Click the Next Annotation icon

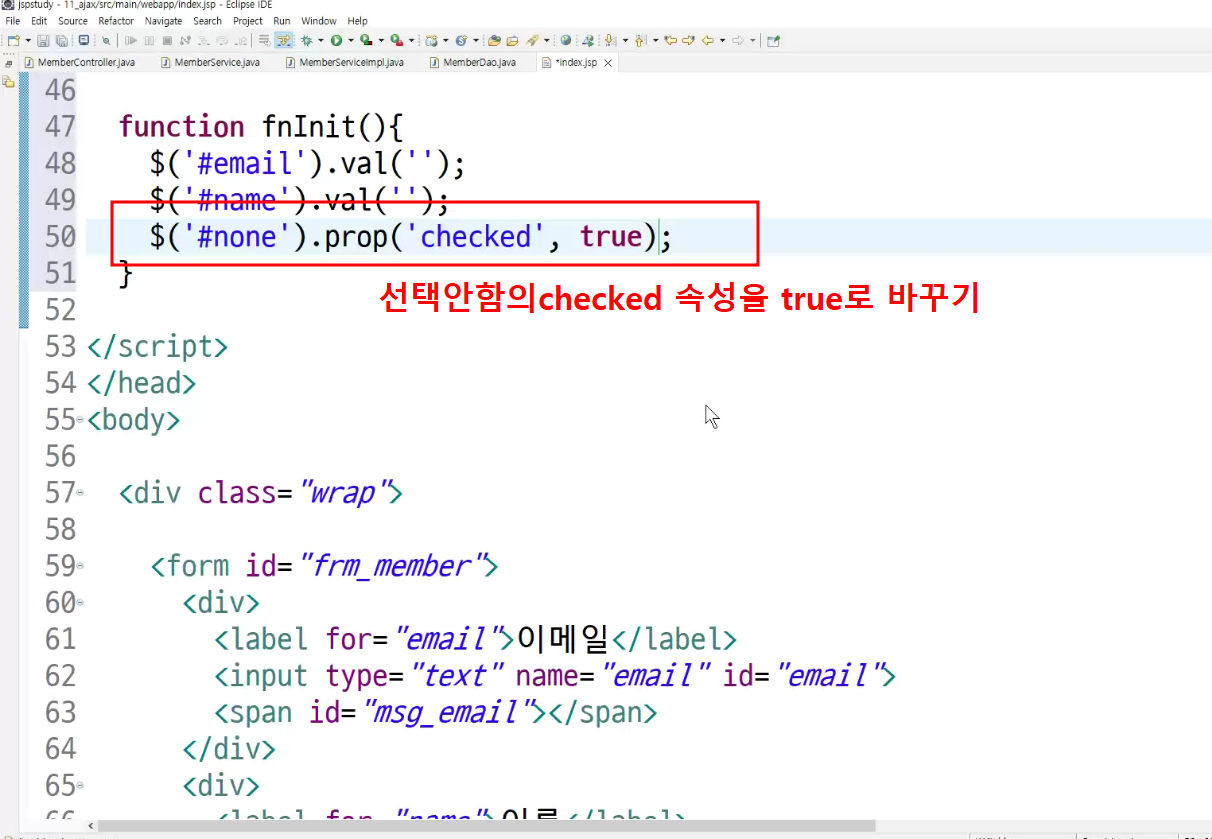coord(610,40)
